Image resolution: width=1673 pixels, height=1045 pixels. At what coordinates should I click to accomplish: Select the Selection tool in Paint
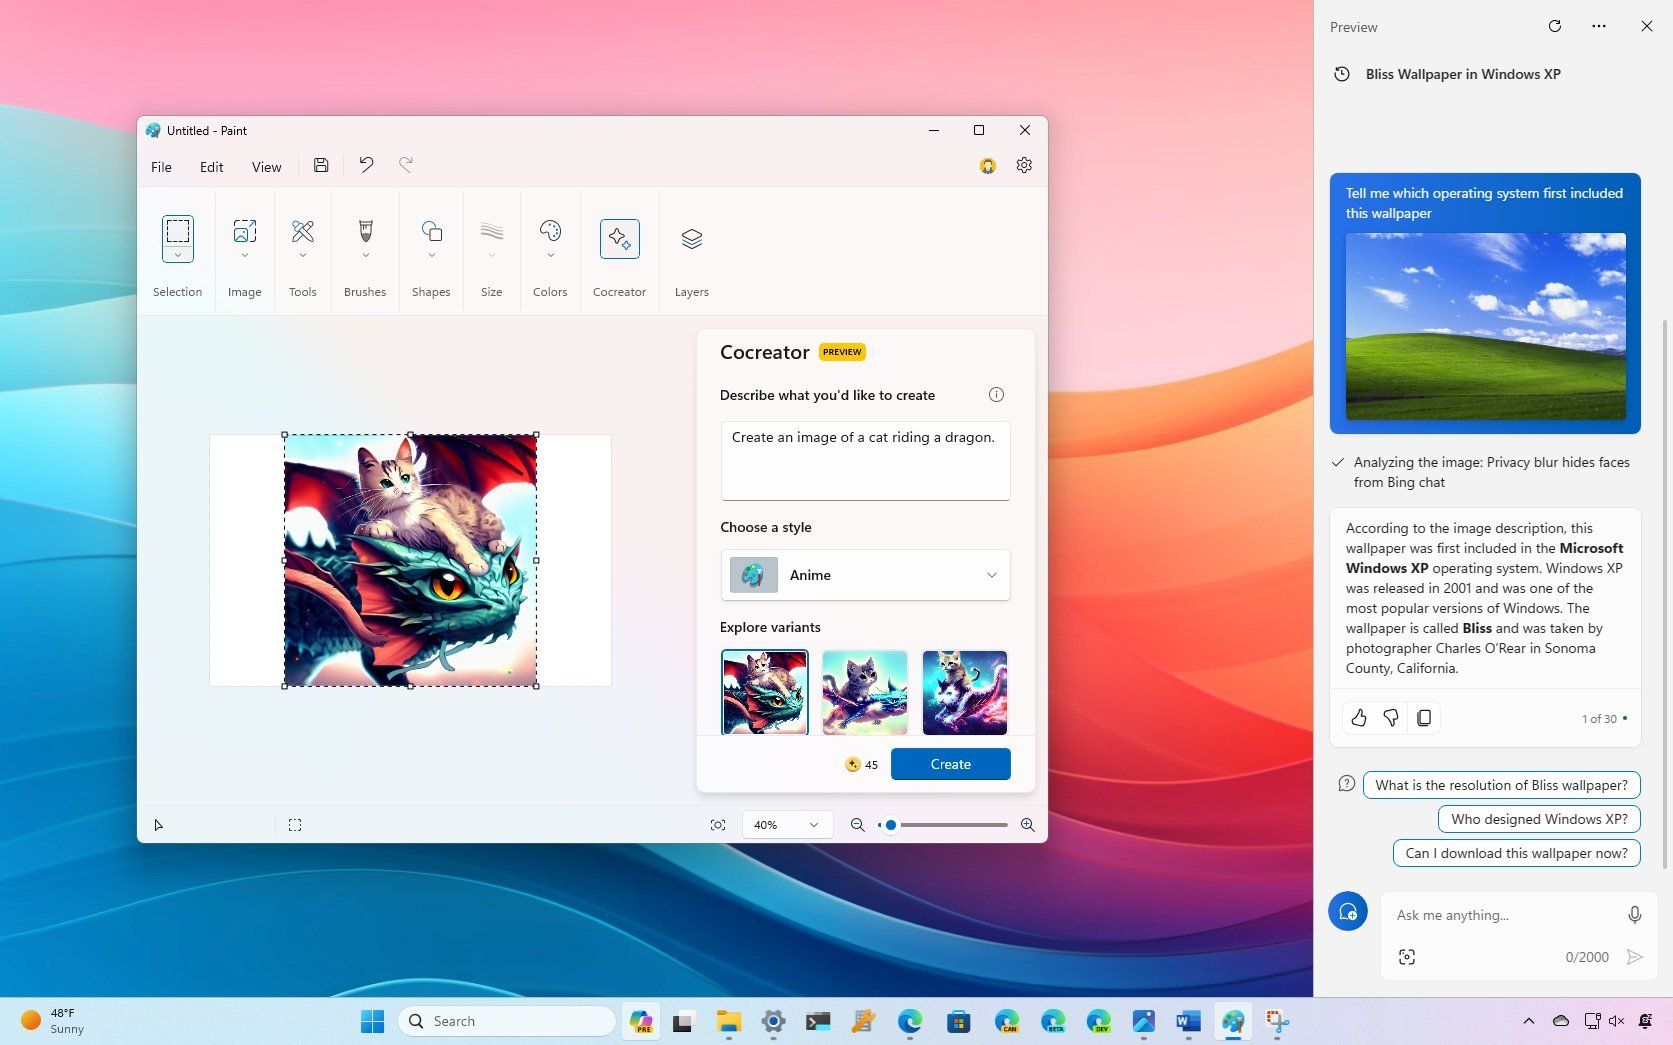(177, 238)
